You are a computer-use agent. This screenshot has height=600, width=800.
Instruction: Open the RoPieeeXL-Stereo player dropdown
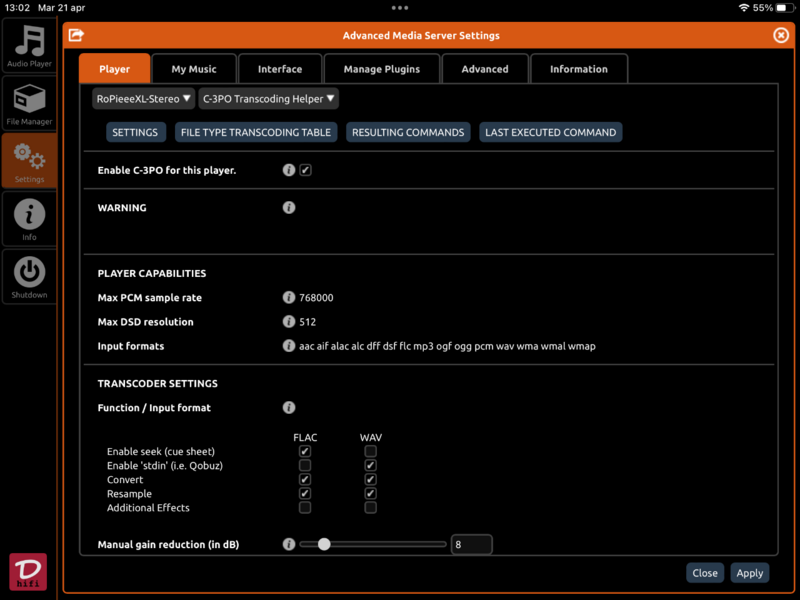click(143, 98)
